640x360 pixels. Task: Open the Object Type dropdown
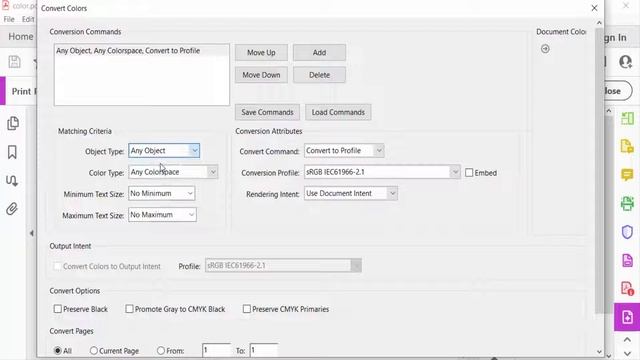164,151
